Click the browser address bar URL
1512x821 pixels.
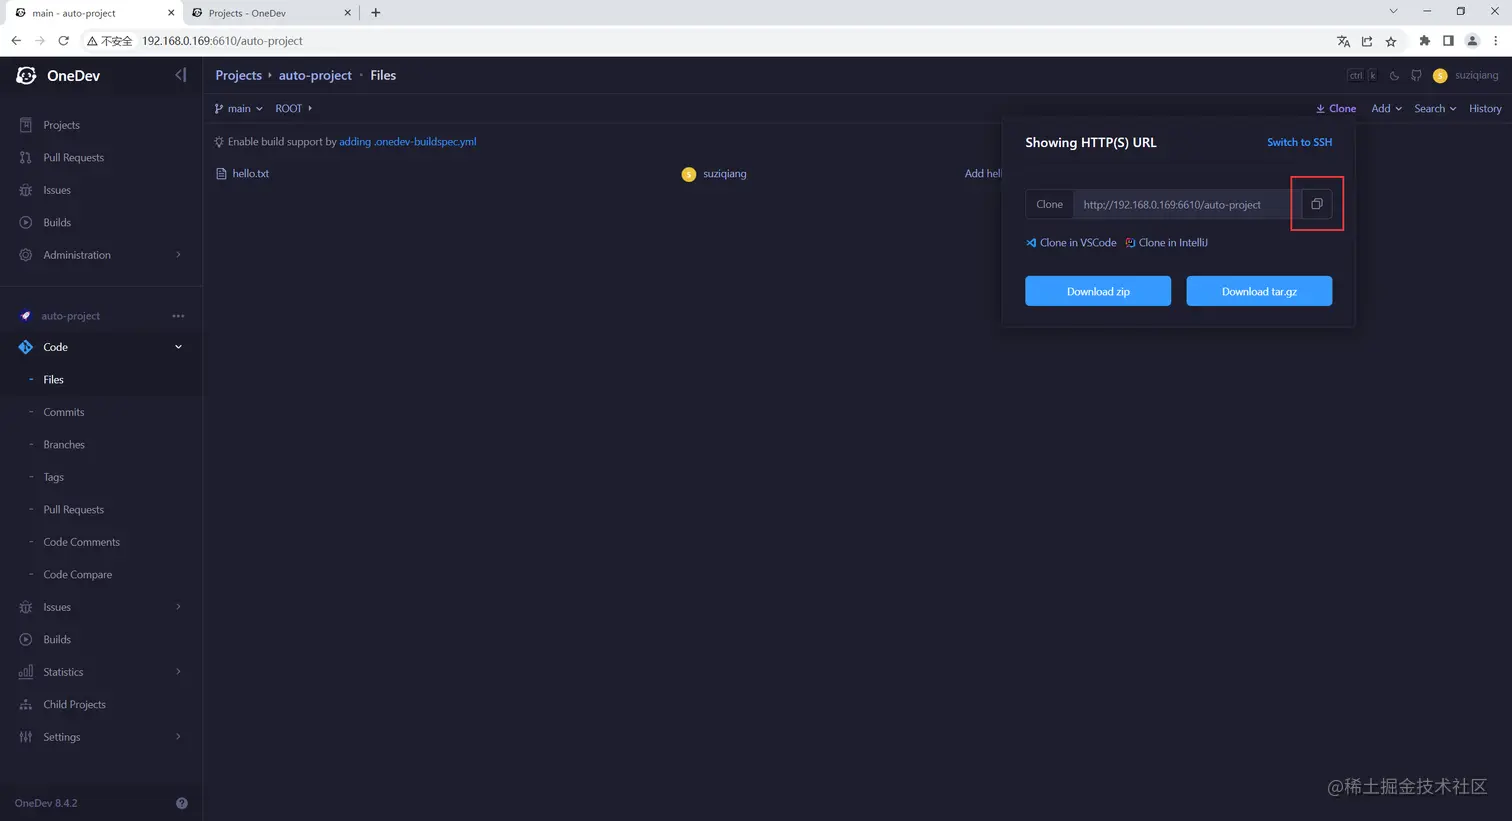point(222,41)
